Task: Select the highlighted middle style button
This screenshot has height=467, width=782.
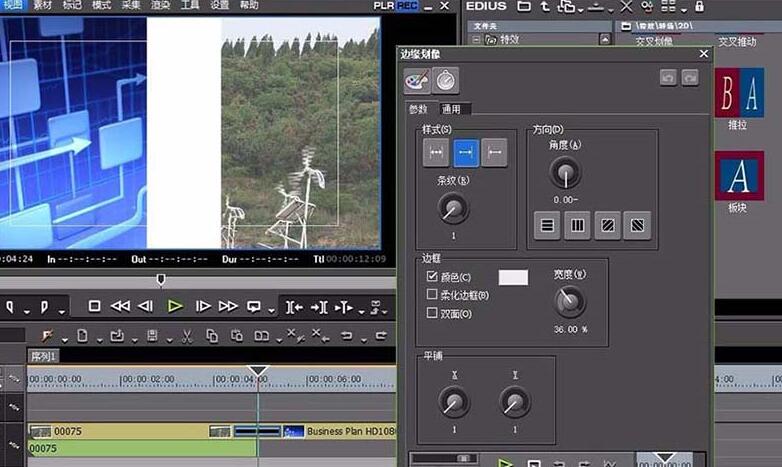Action: coord(465,152)
